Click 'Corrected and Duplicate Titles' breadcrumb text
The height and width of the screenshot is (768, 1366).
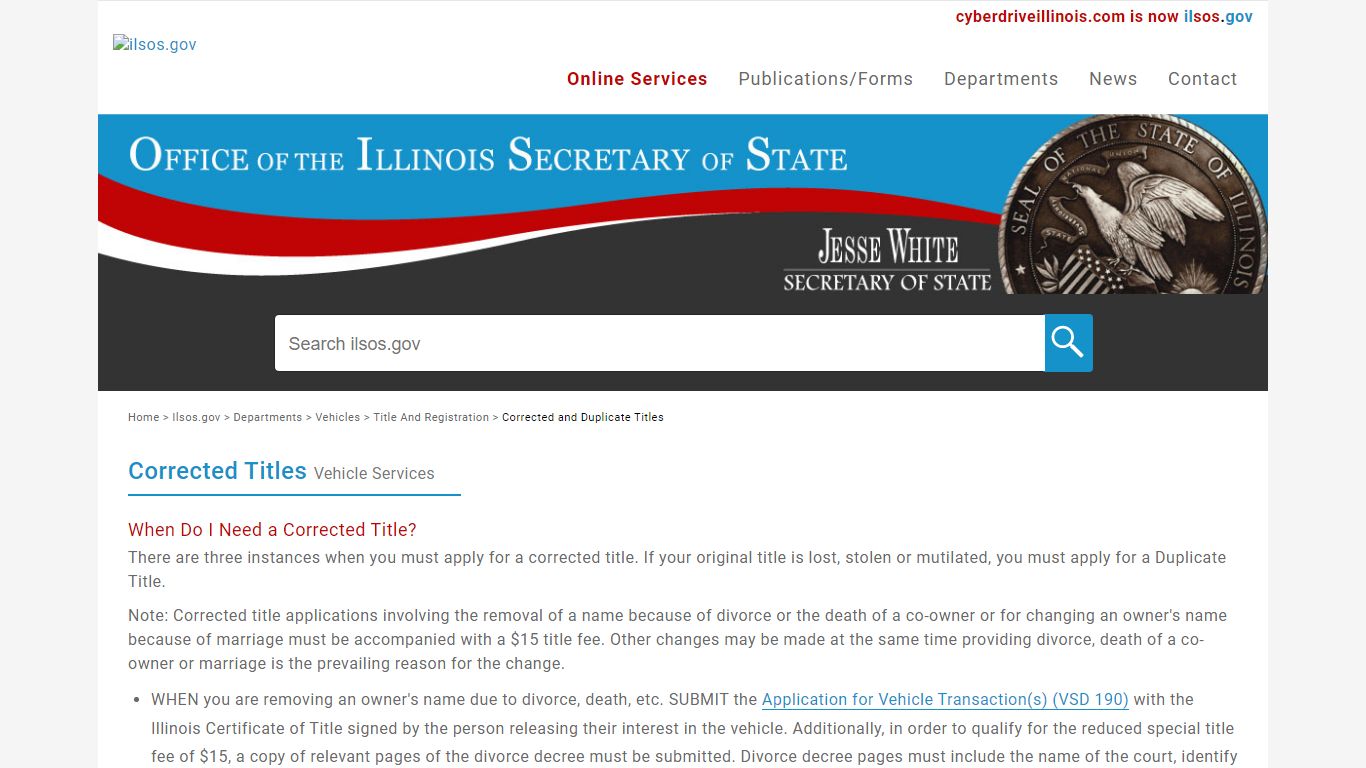point(583,417)
